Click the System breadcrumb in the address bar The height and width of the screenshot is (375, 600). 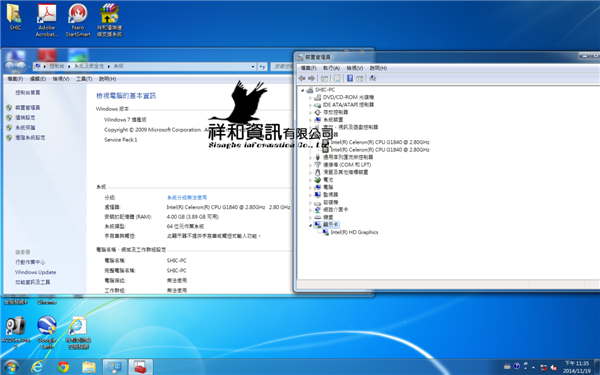click(119, 66)
